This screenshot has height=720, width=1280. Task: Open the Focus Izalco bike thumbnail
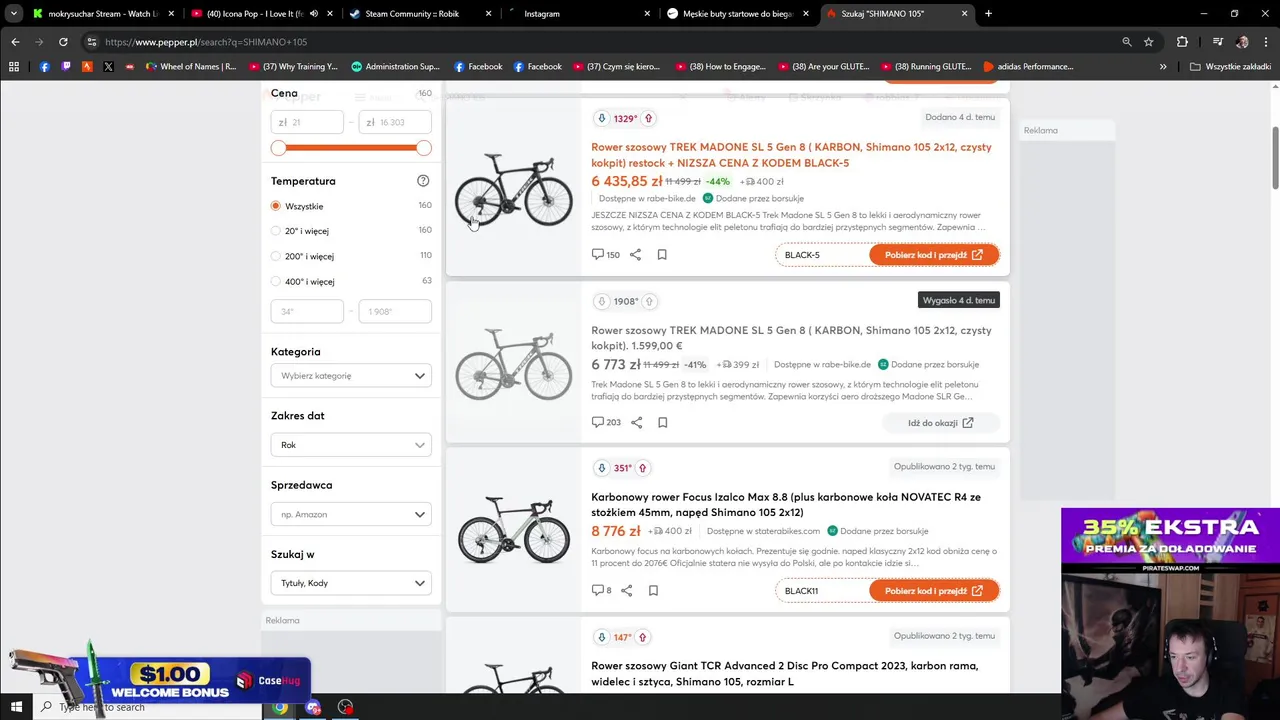click(x=514, y=529)
